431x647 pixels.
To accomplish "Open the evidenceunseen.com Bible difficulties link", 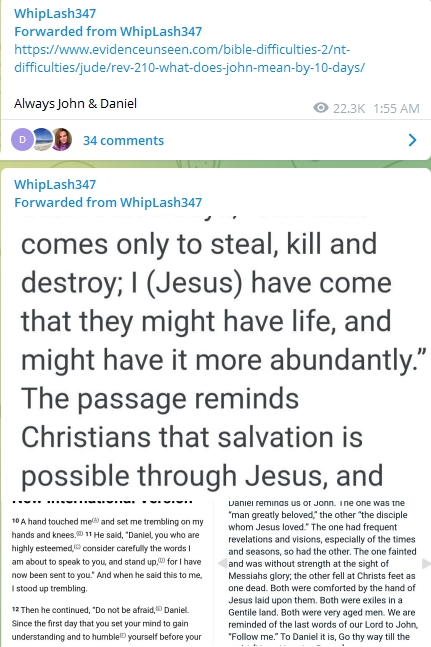I will tap(189, 58).
